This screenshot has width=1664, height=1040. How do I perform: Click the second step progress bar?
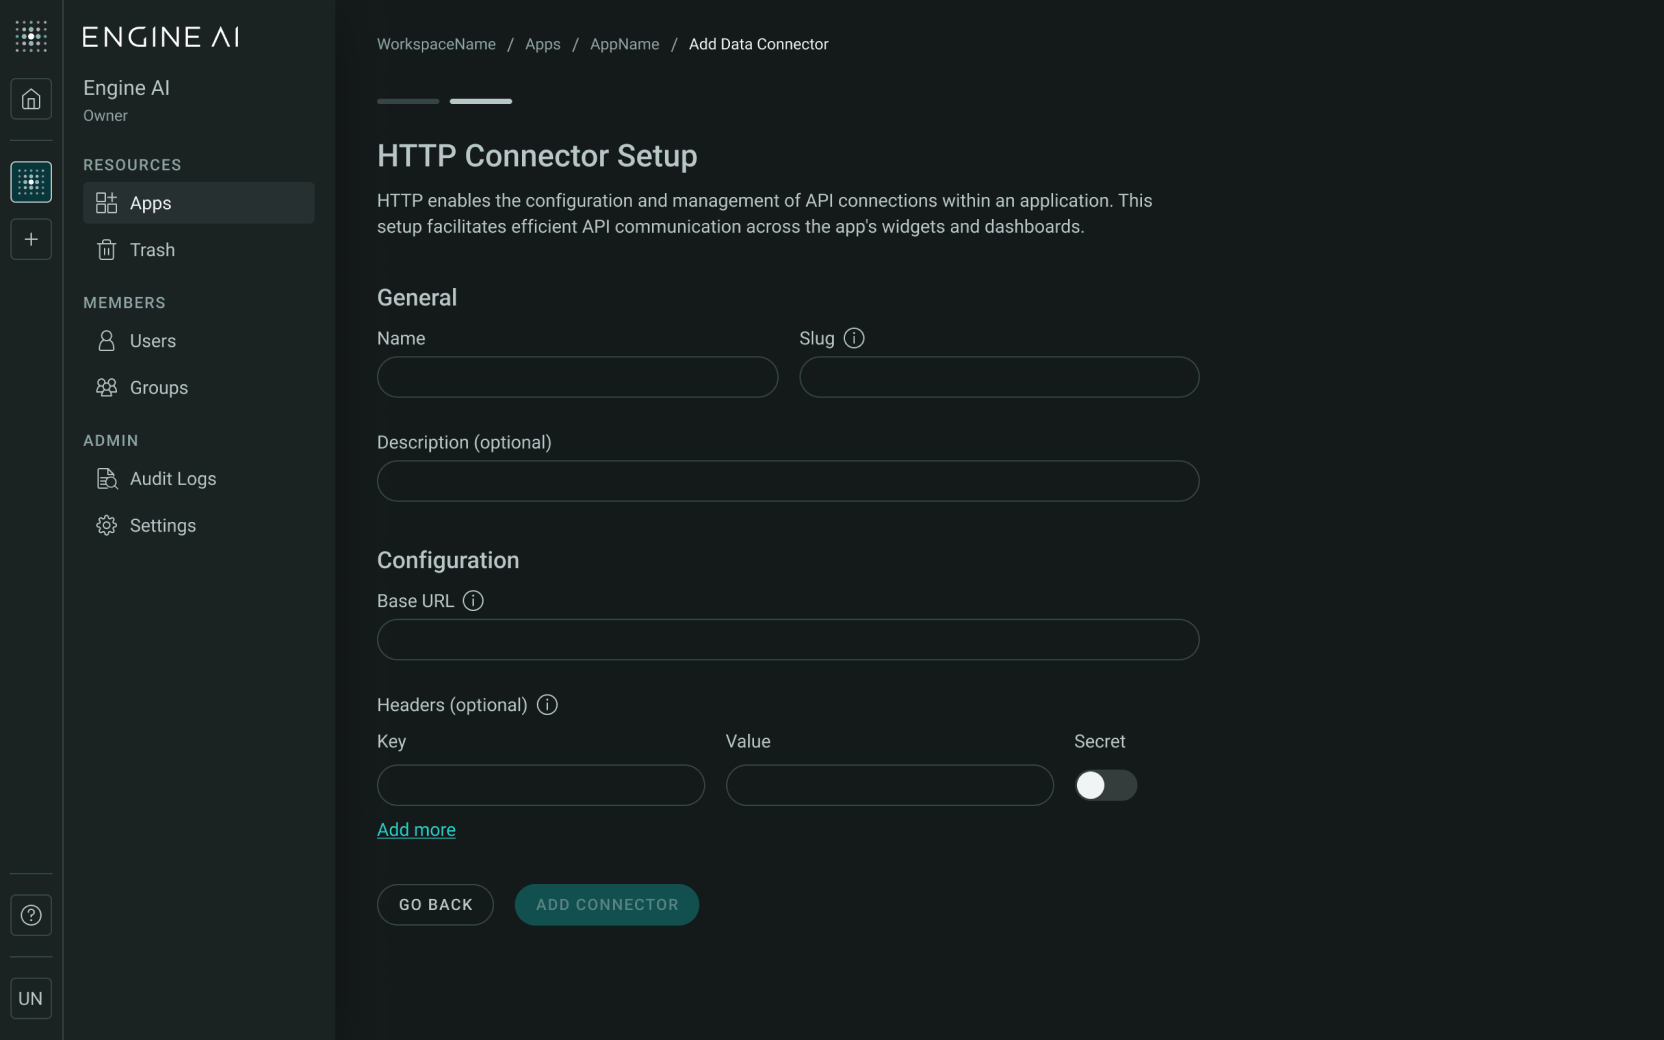[481, 101]
